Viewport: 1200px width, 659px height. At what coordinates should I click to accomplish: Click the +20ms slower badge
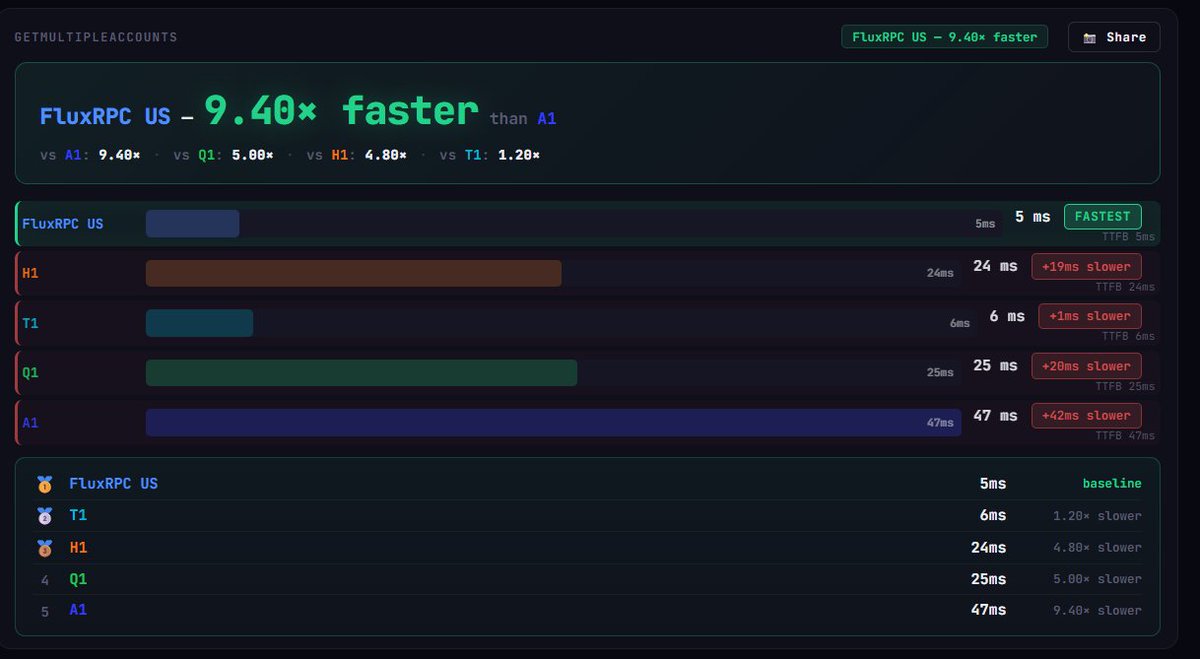tap(1086, 366)
